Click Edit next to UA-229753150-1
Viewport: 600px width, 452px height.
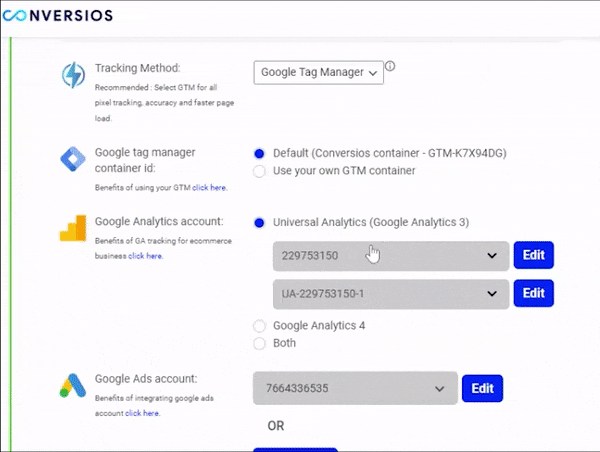(x=533, y=293)
